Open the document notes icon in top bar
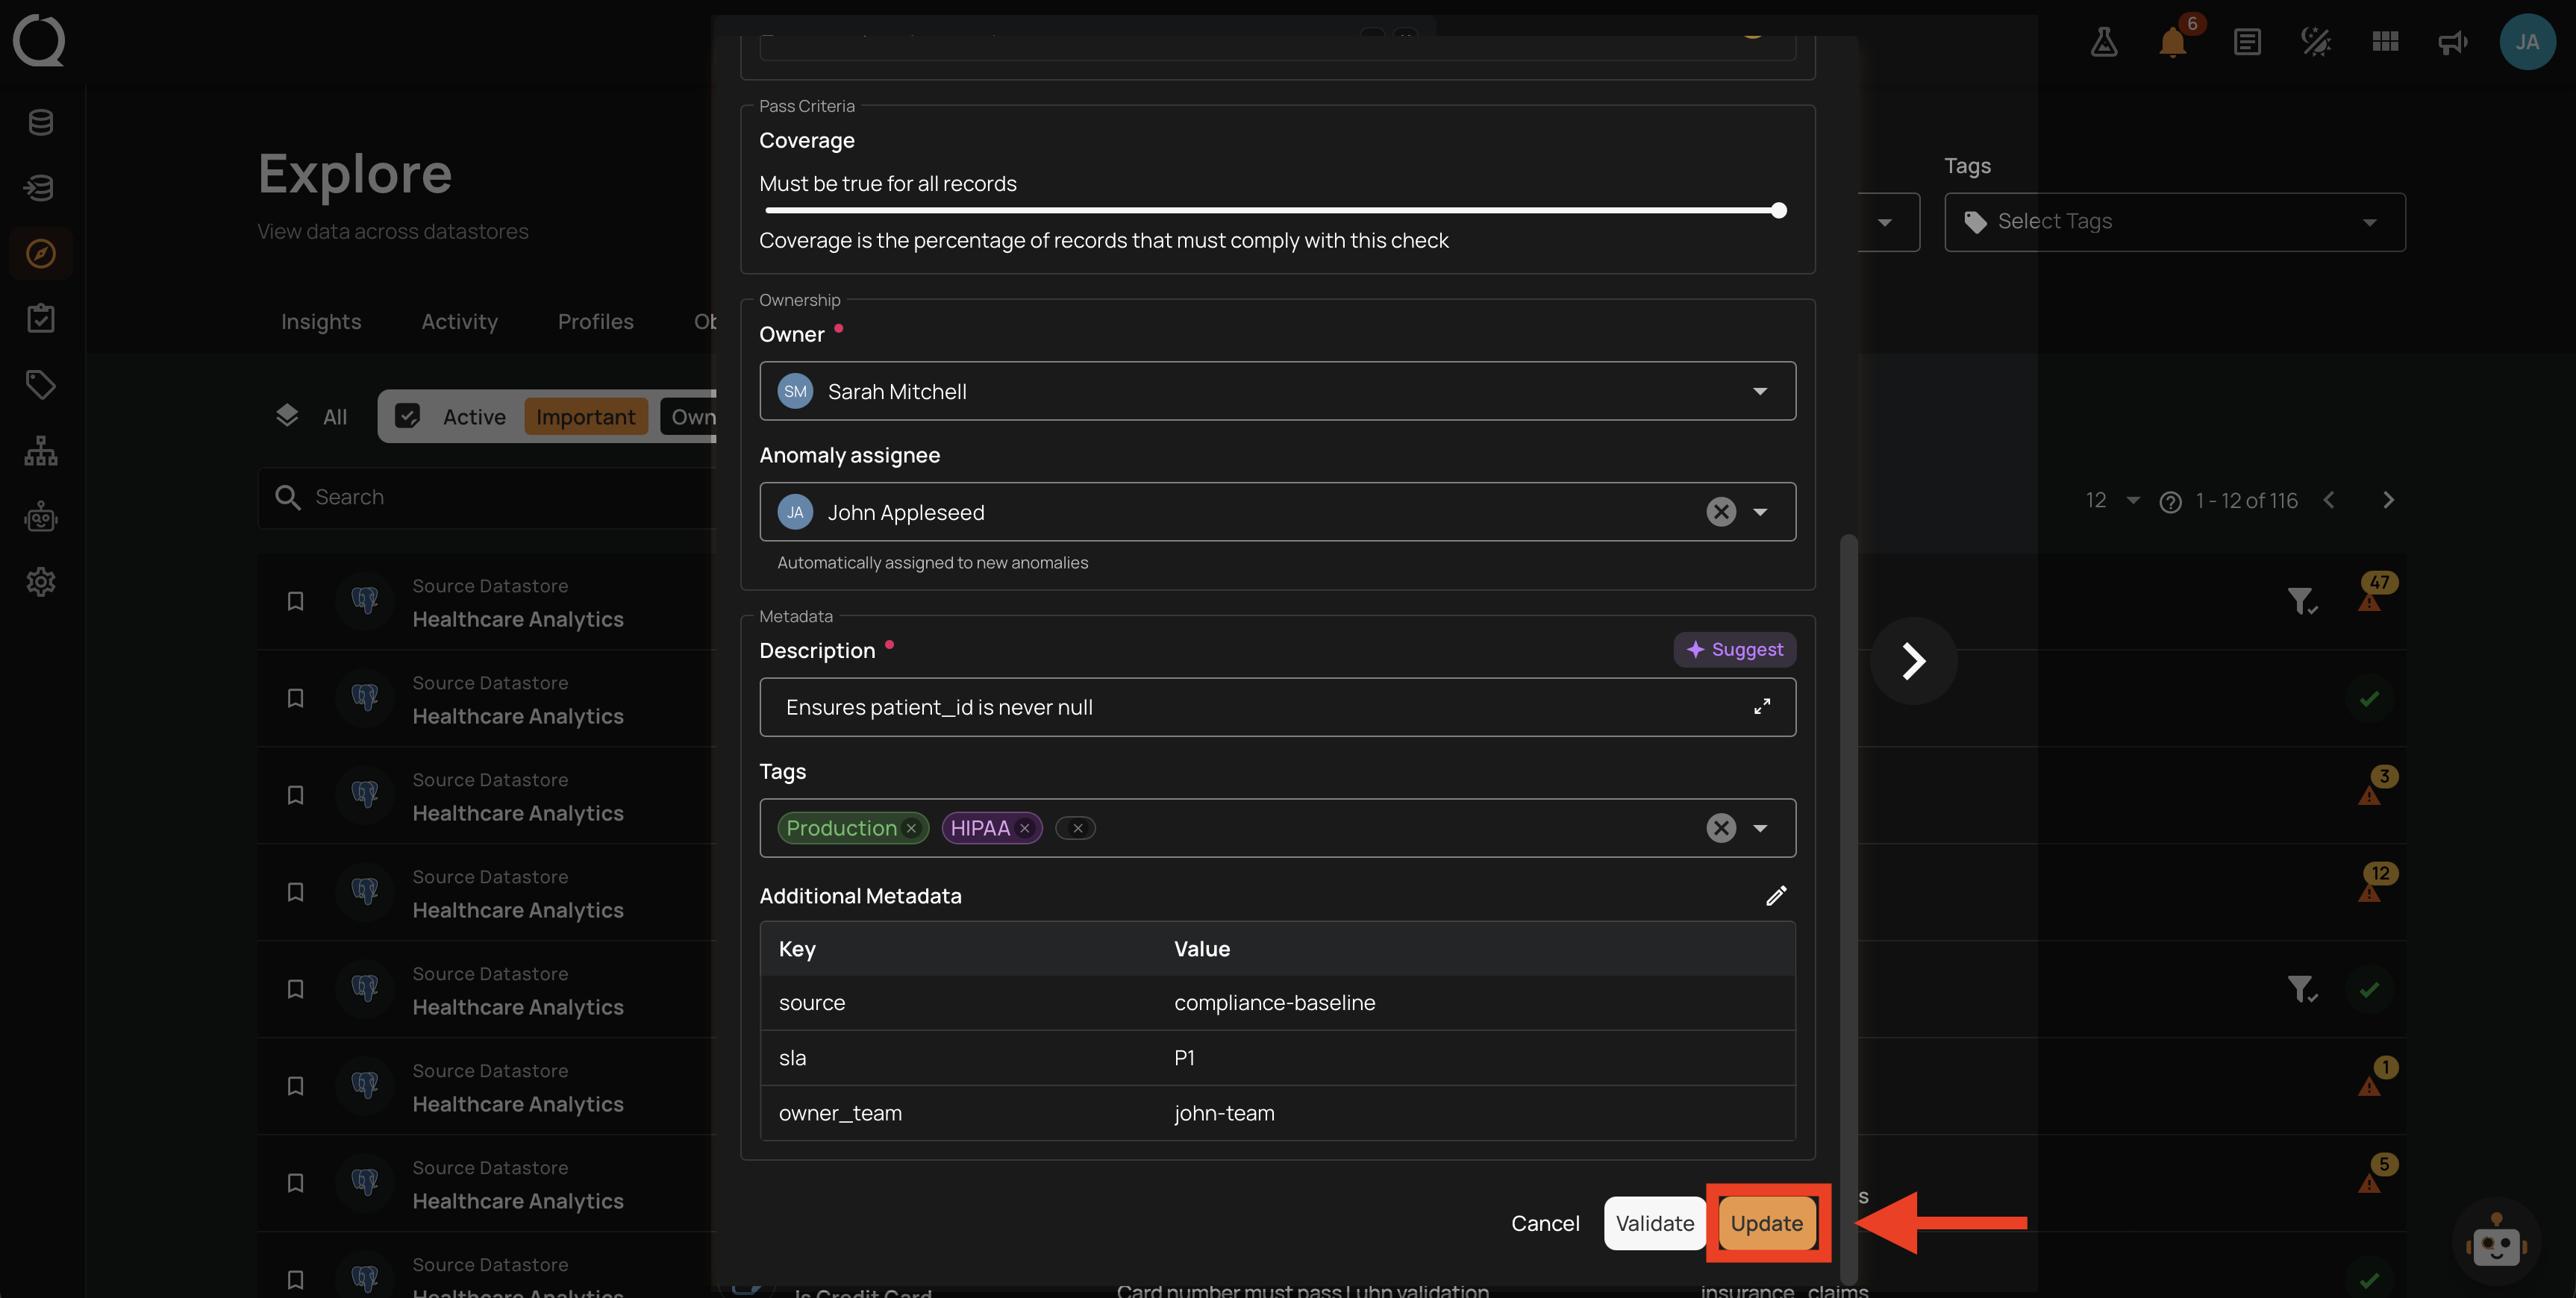 [x=2247, y=41]
